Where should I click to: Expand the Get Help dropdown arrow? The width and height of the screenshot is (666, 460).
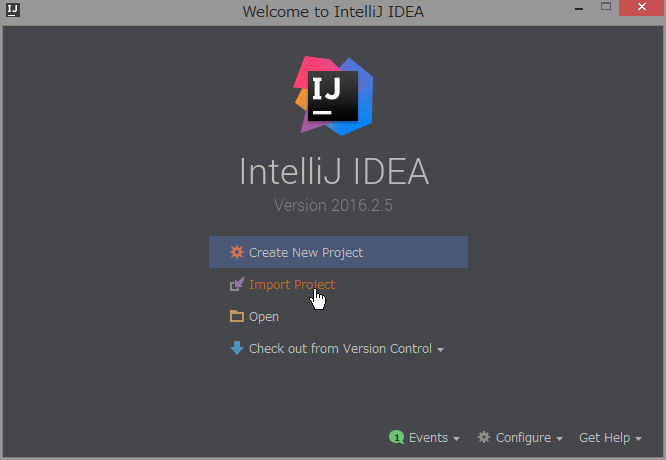(639, 439)
